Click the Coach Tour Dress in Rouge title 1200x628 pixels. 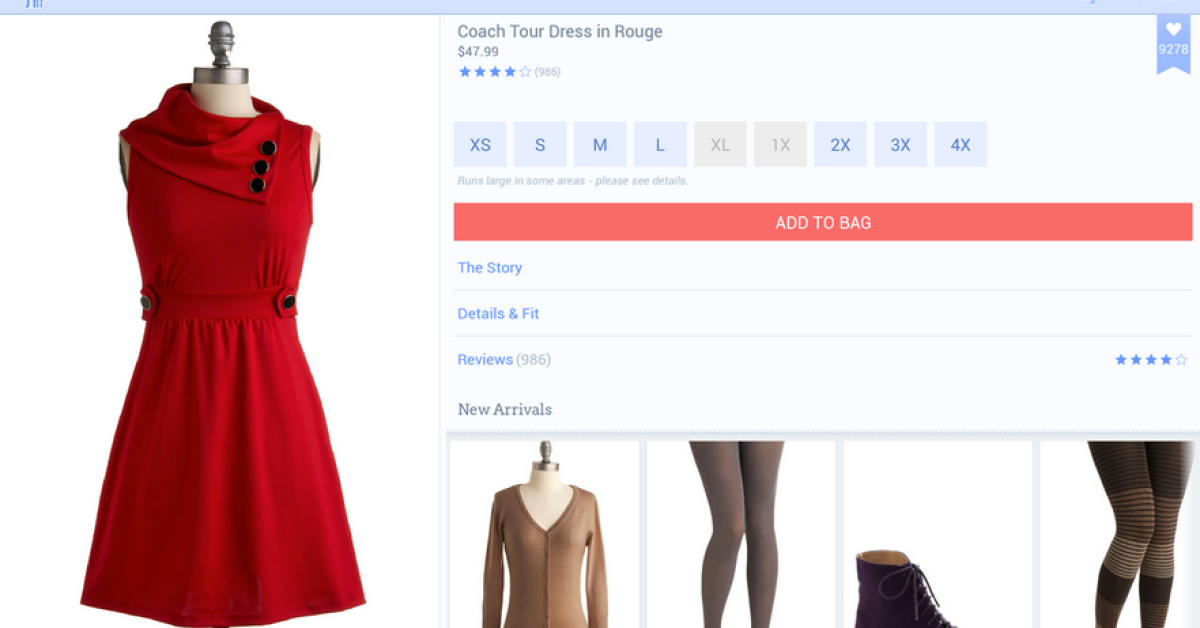pos(560,32)
